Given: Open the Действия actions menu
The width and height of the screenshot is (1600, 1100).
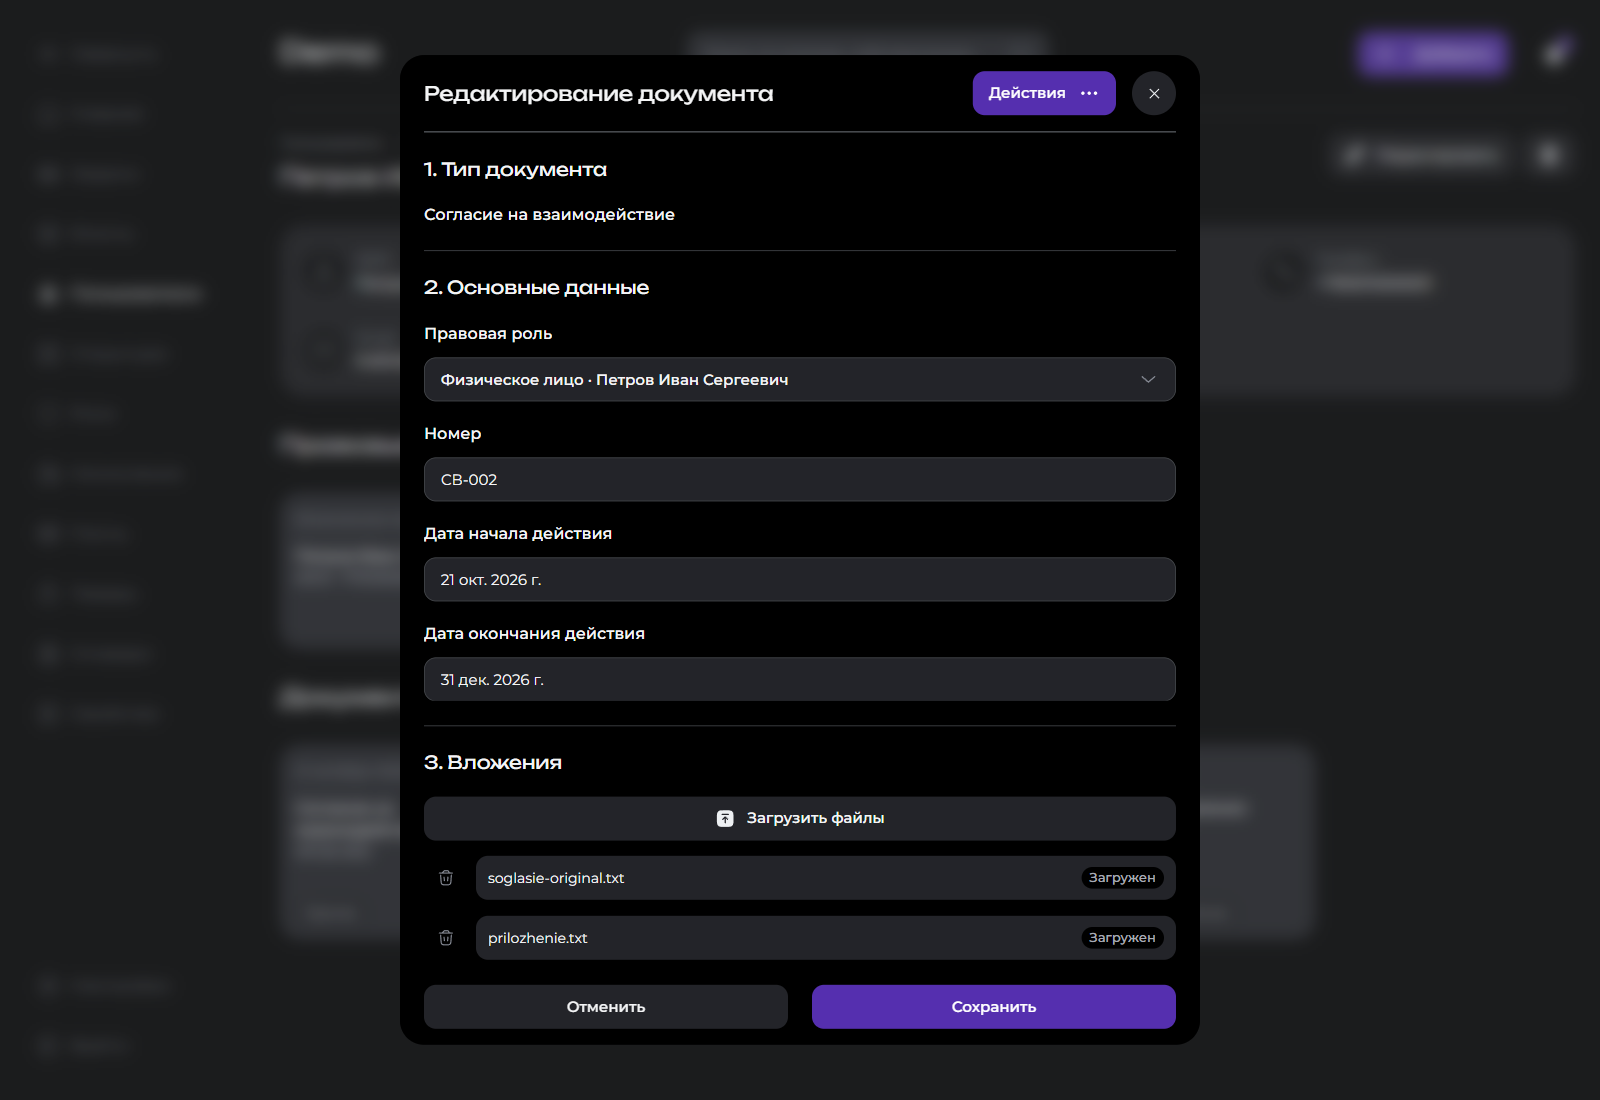Looking at the screenshot, I should (1044, 93).
